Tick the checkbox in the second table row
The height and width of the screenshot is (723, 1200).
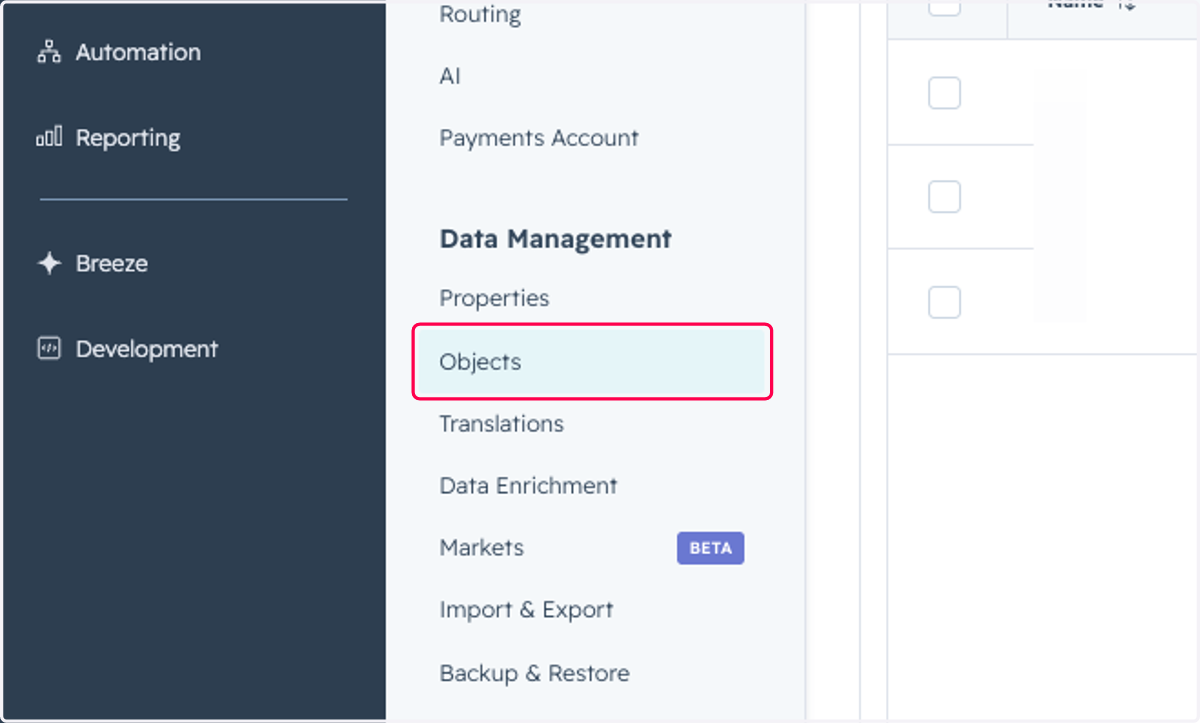click(944, 197)
